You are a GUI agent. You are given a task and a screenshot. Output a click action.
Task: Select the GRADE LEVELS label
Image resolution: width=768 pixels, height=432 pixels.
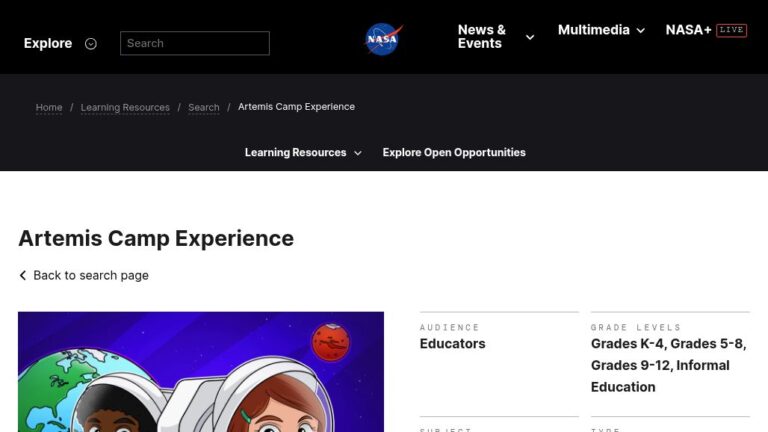click(x=635, y=327)
